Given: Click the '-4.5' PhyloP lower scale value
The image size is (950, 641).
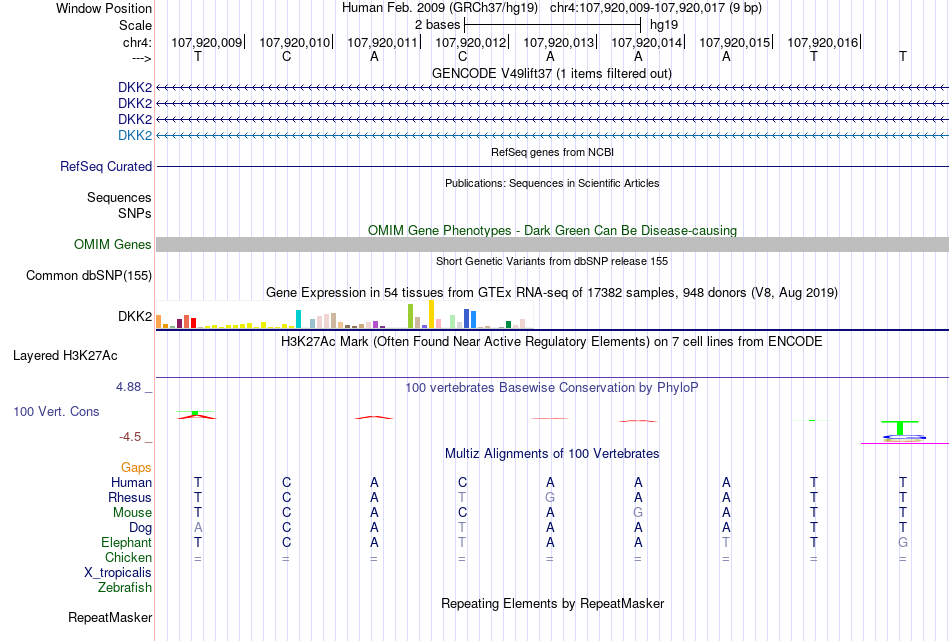Looking at the screenshot, I should coord(130,437).
